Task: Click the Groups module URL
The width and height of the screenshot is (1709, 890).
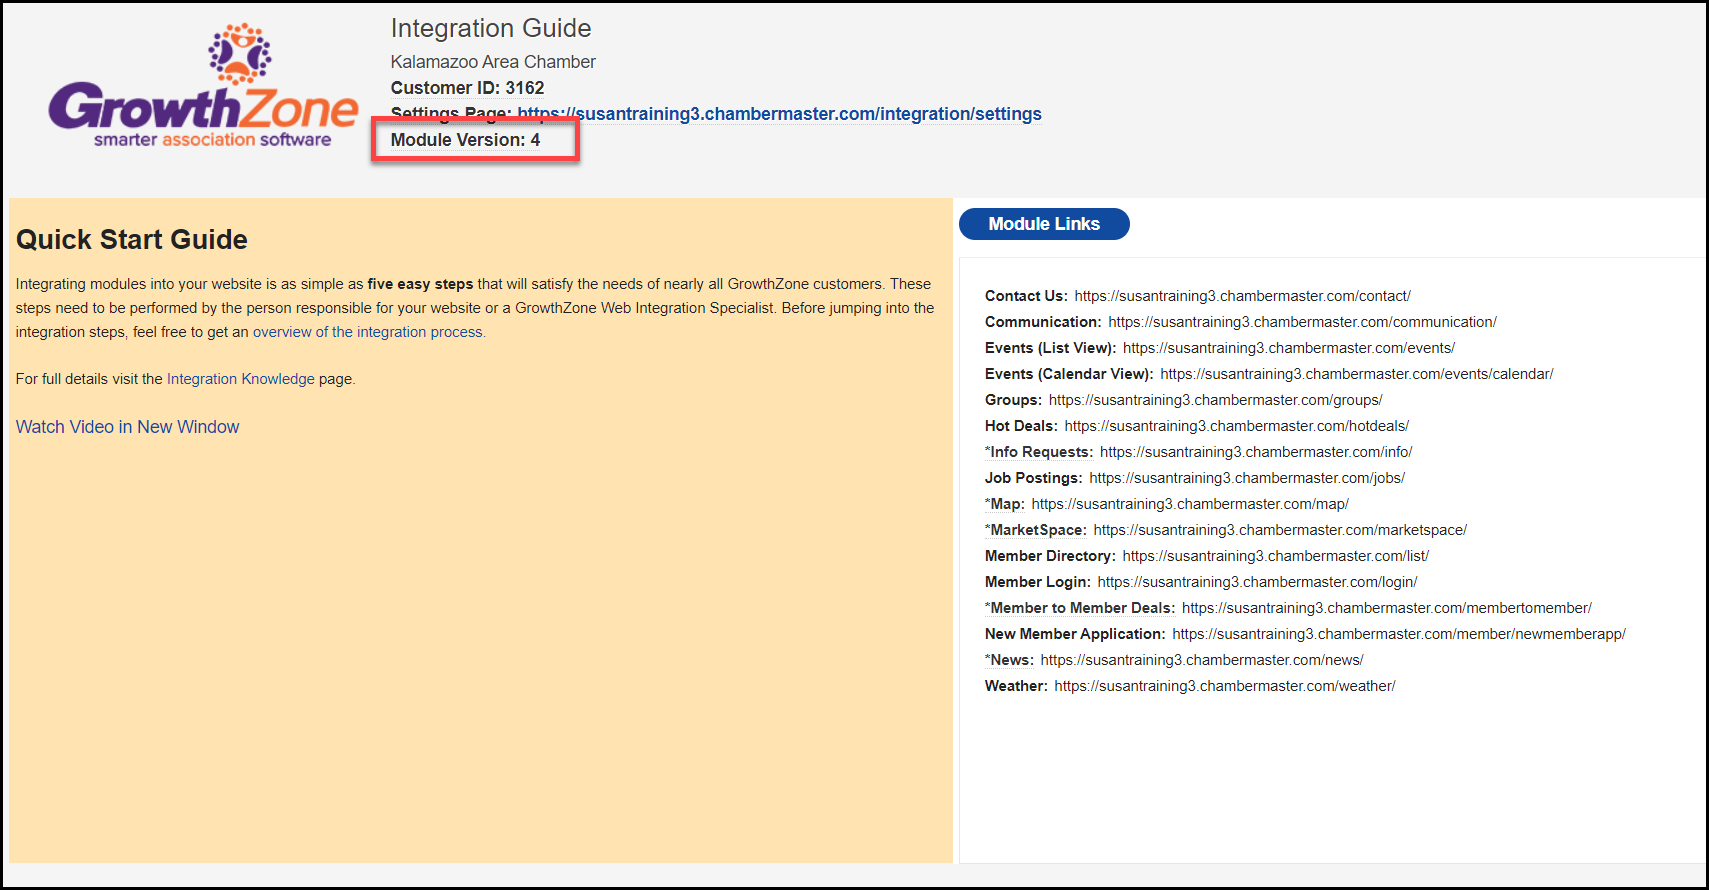Action: tap(1215, 400)
